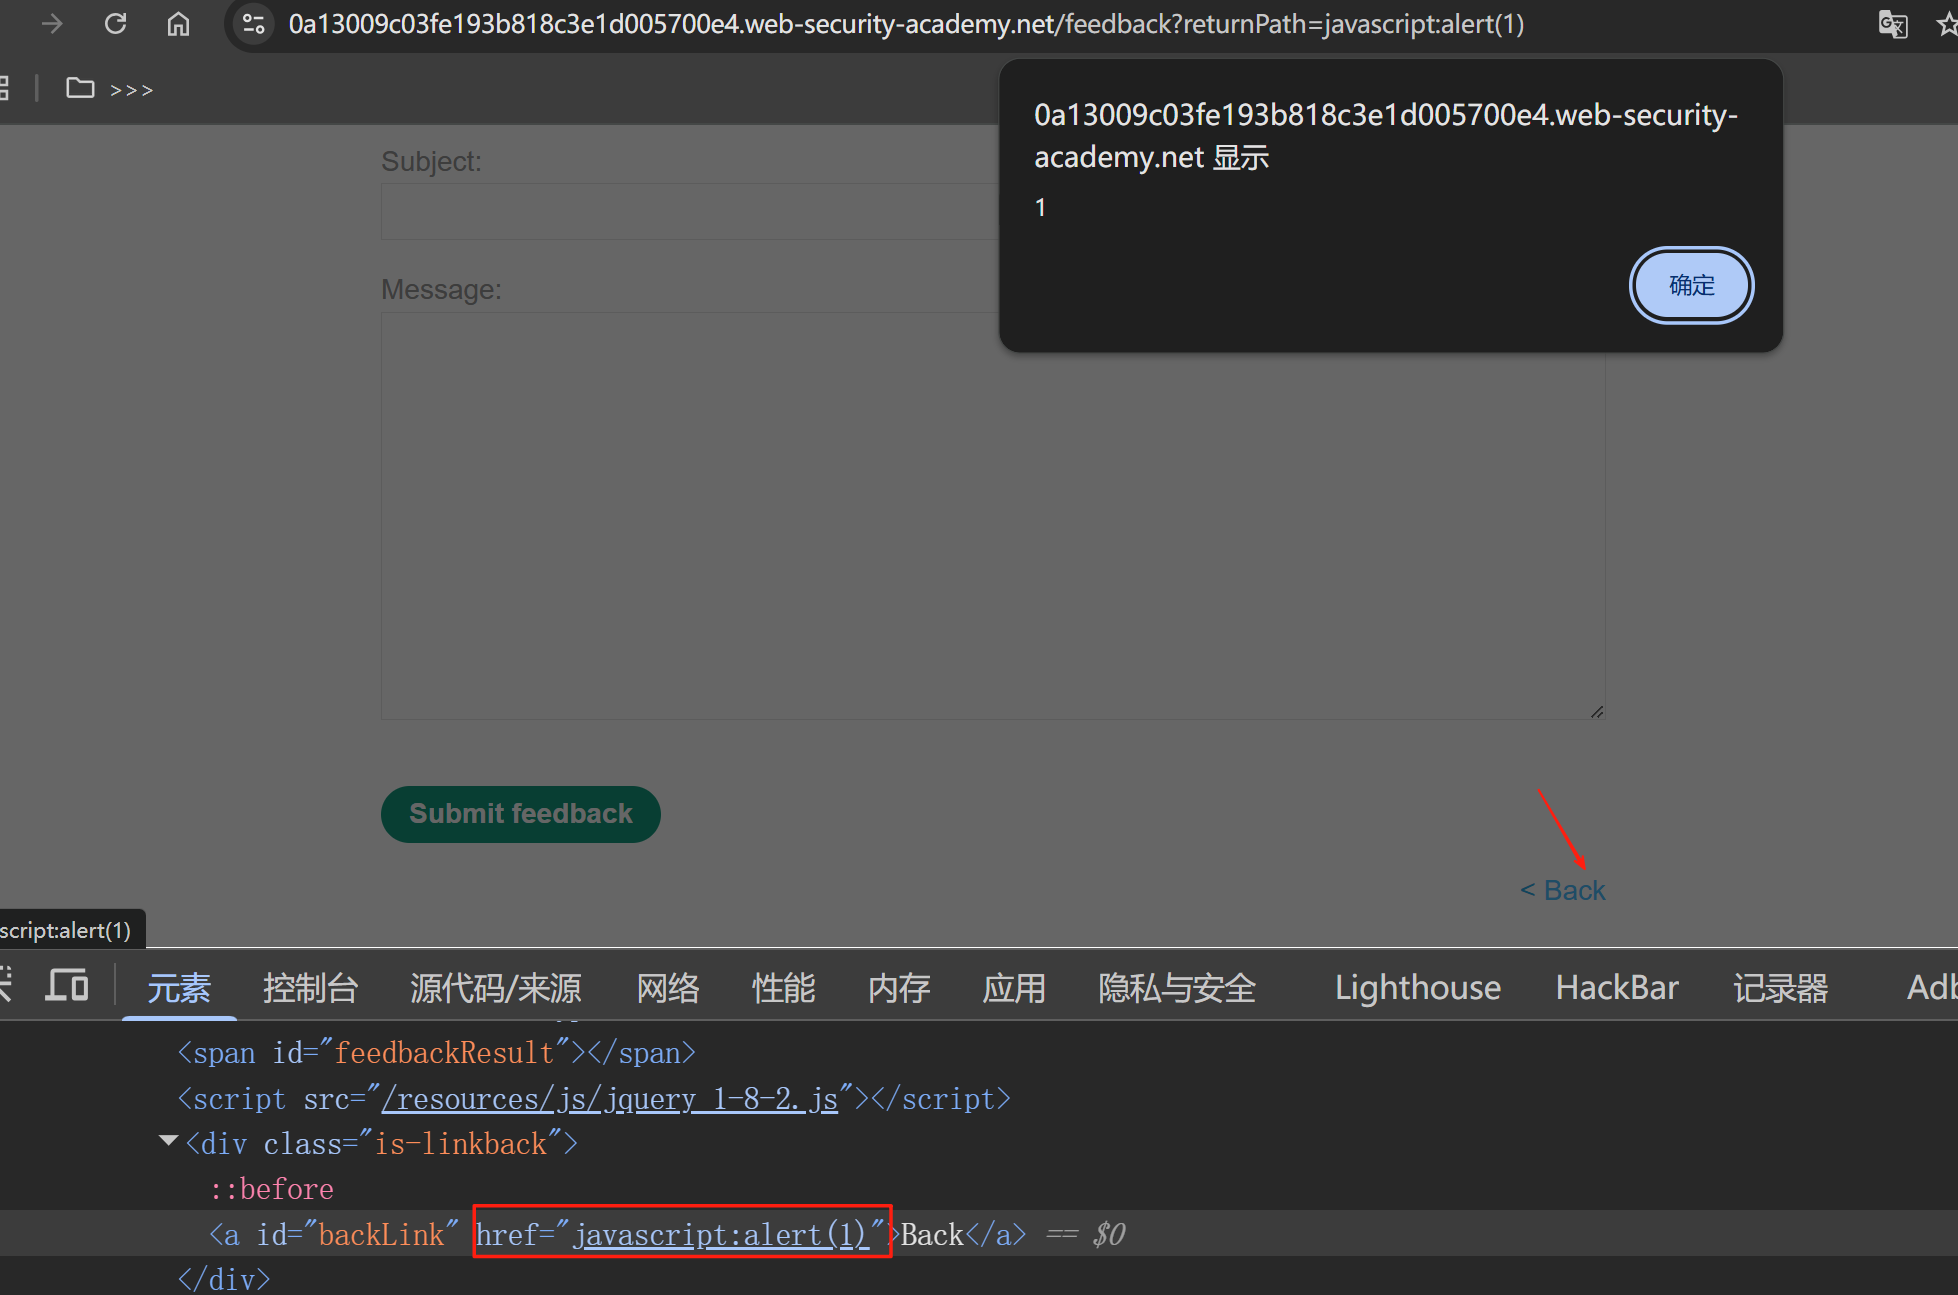The image size is (1958, 1295).
Task: Open the HackBar panel tab
Action: point(1616,988)
